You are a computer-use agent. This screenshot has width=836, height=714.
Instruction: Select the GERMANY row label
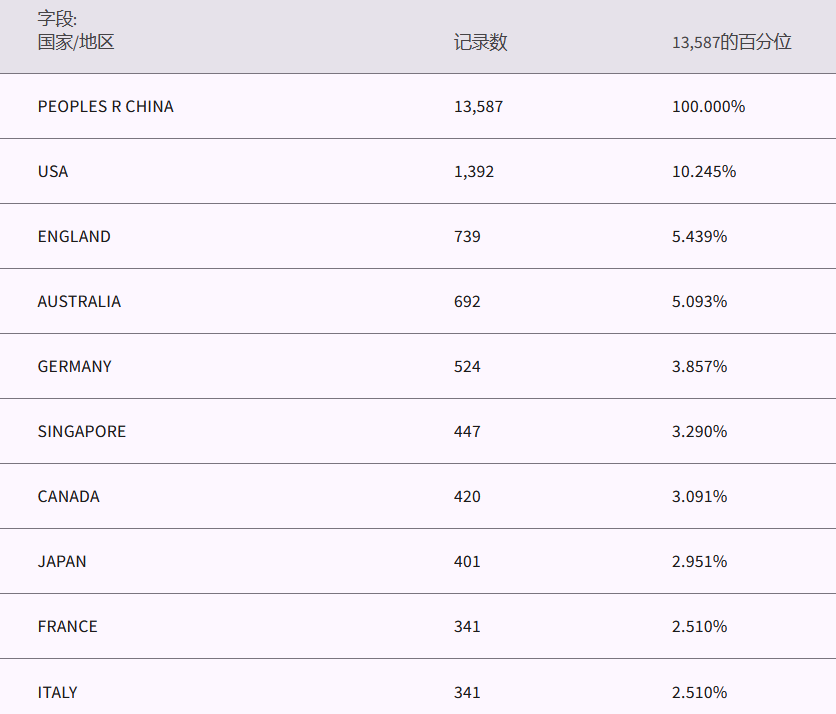(75, 366)
